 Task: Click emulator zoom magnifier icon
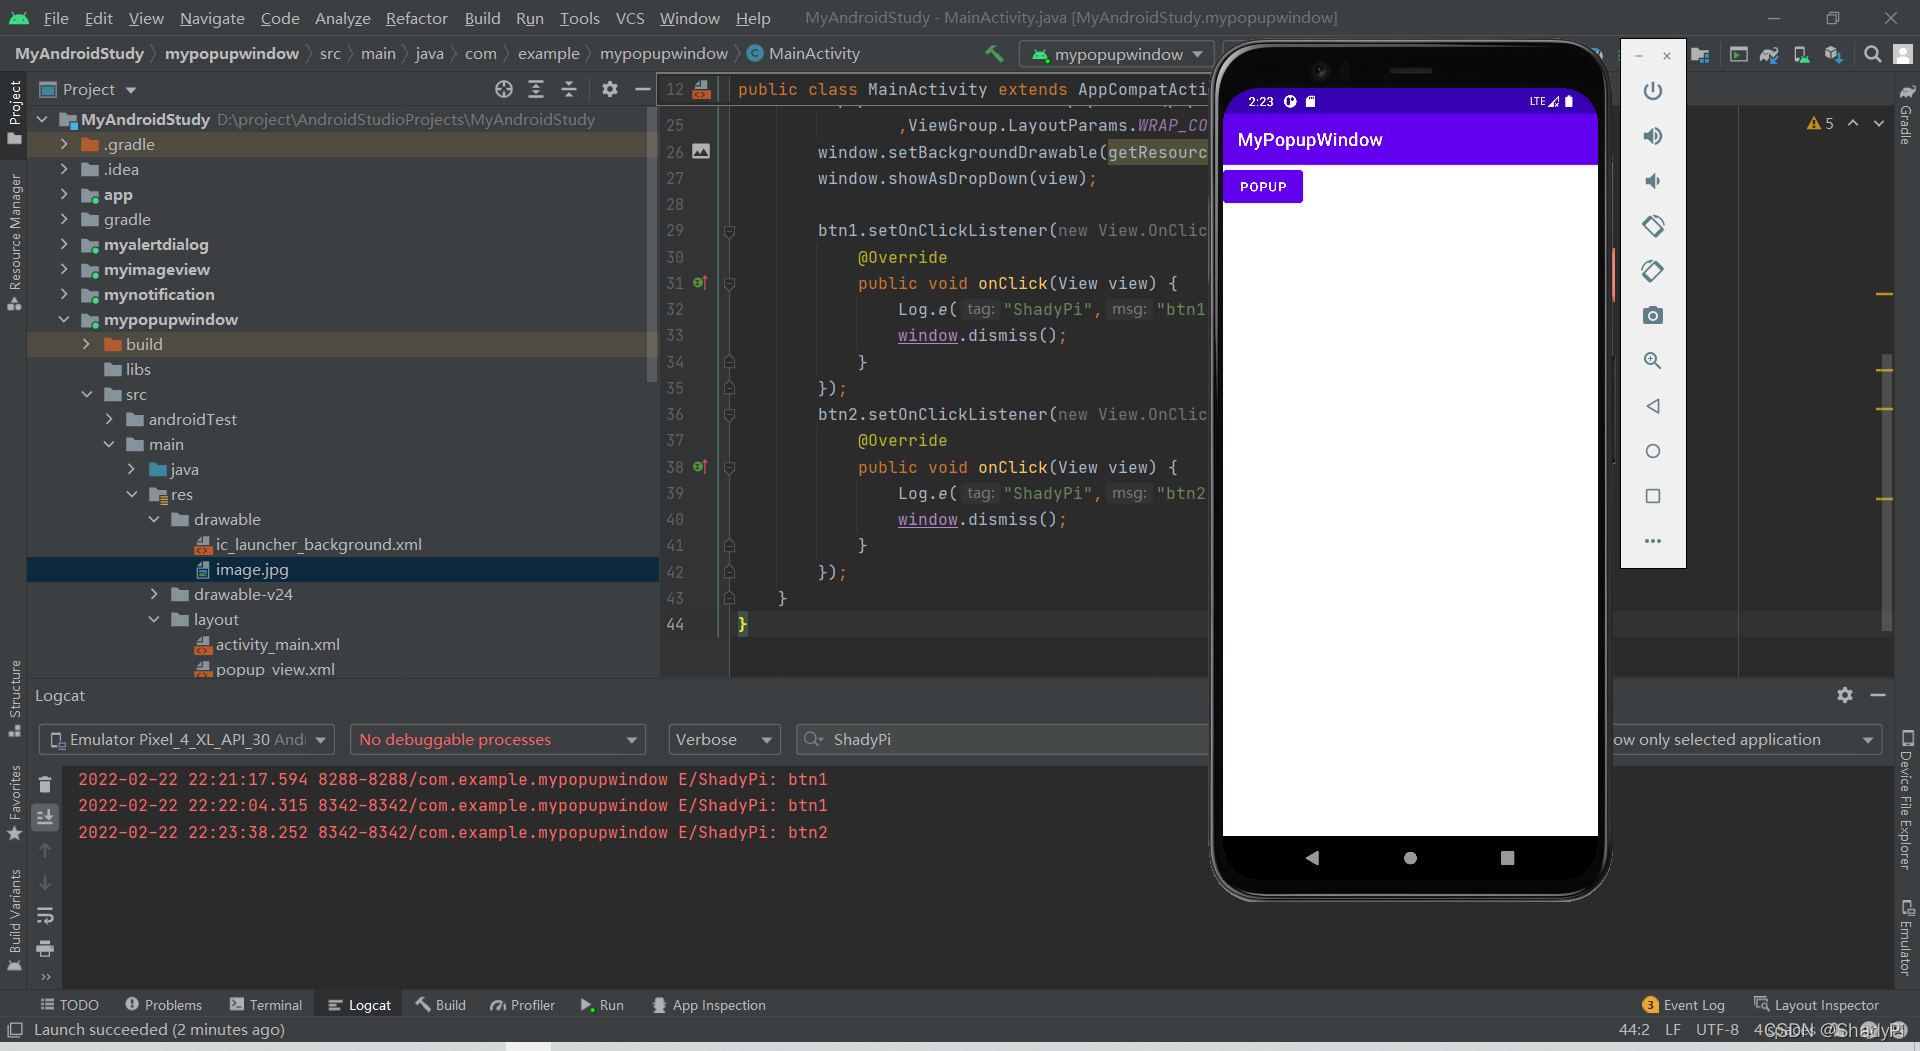coord(1653,361)
